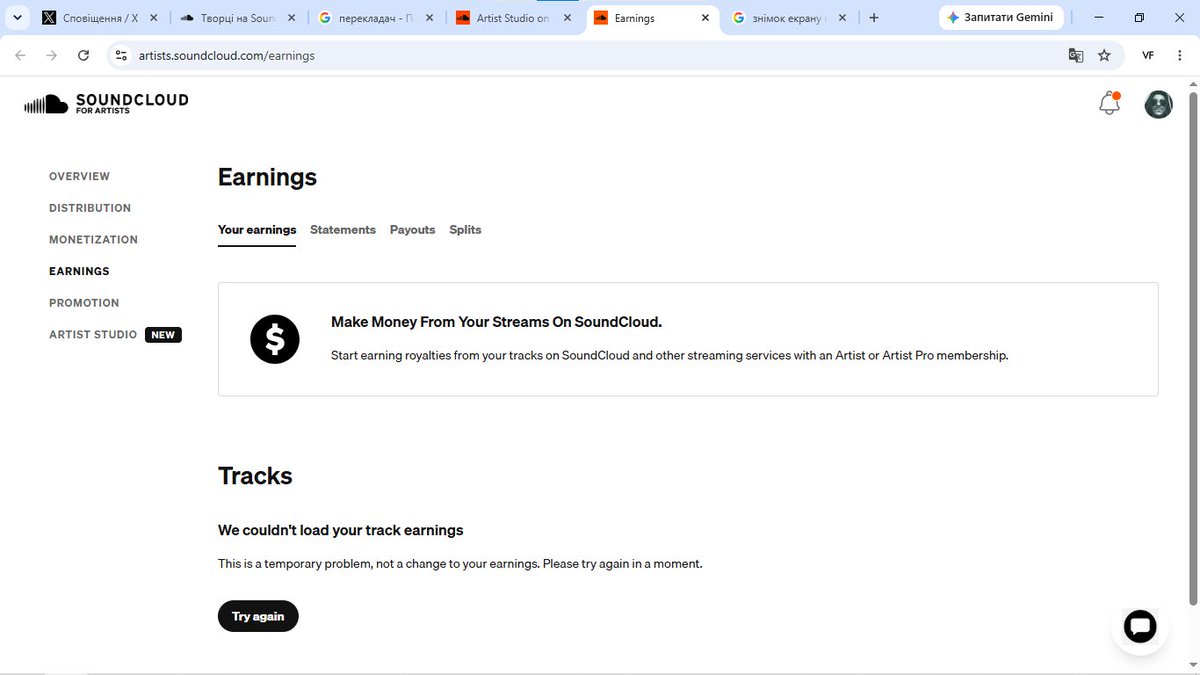Switch to the Payouts tab
Viewport: 1200px width, 675px height.
(x=412, y=230)
